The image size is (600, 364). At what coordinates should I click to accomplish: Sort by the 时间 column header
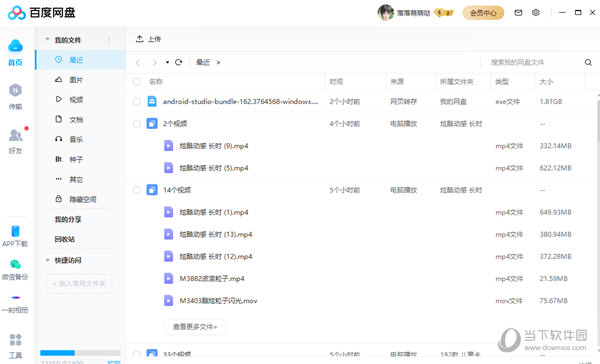click(x=336, y=82)
